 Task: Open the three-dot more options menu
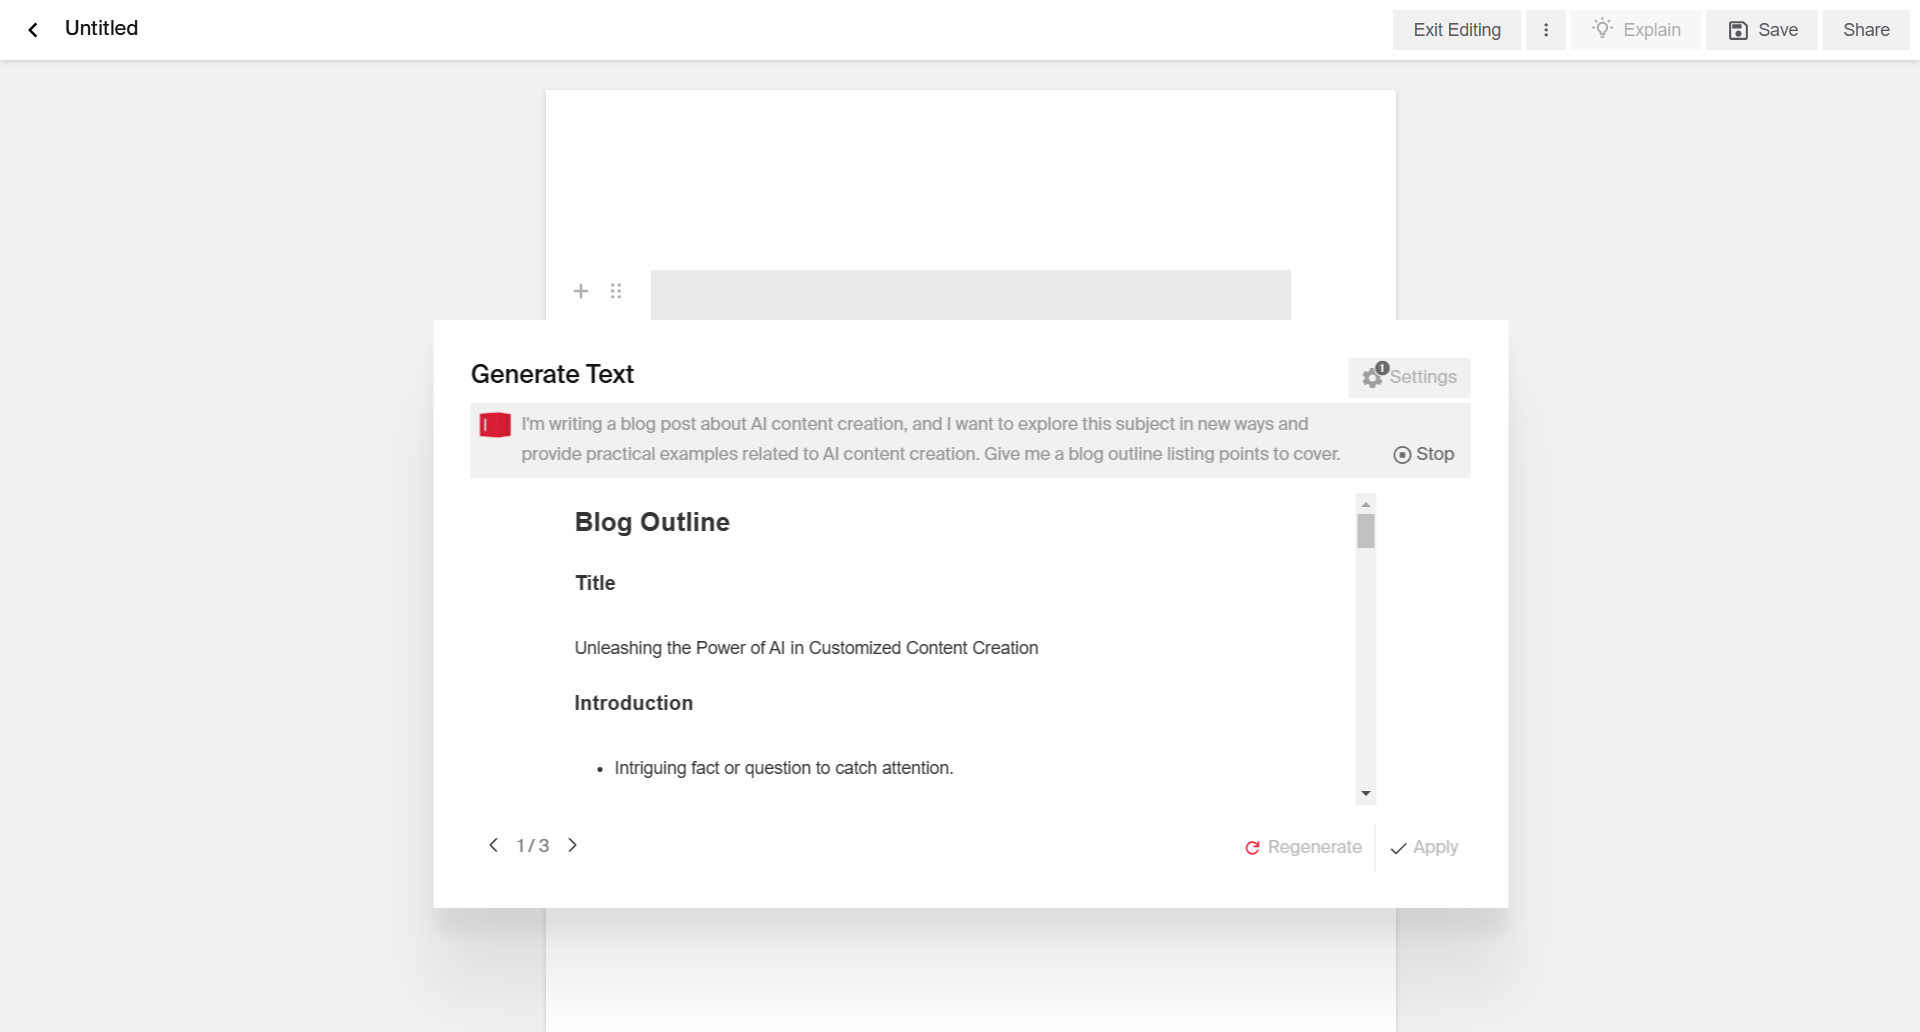point(1545,30)
